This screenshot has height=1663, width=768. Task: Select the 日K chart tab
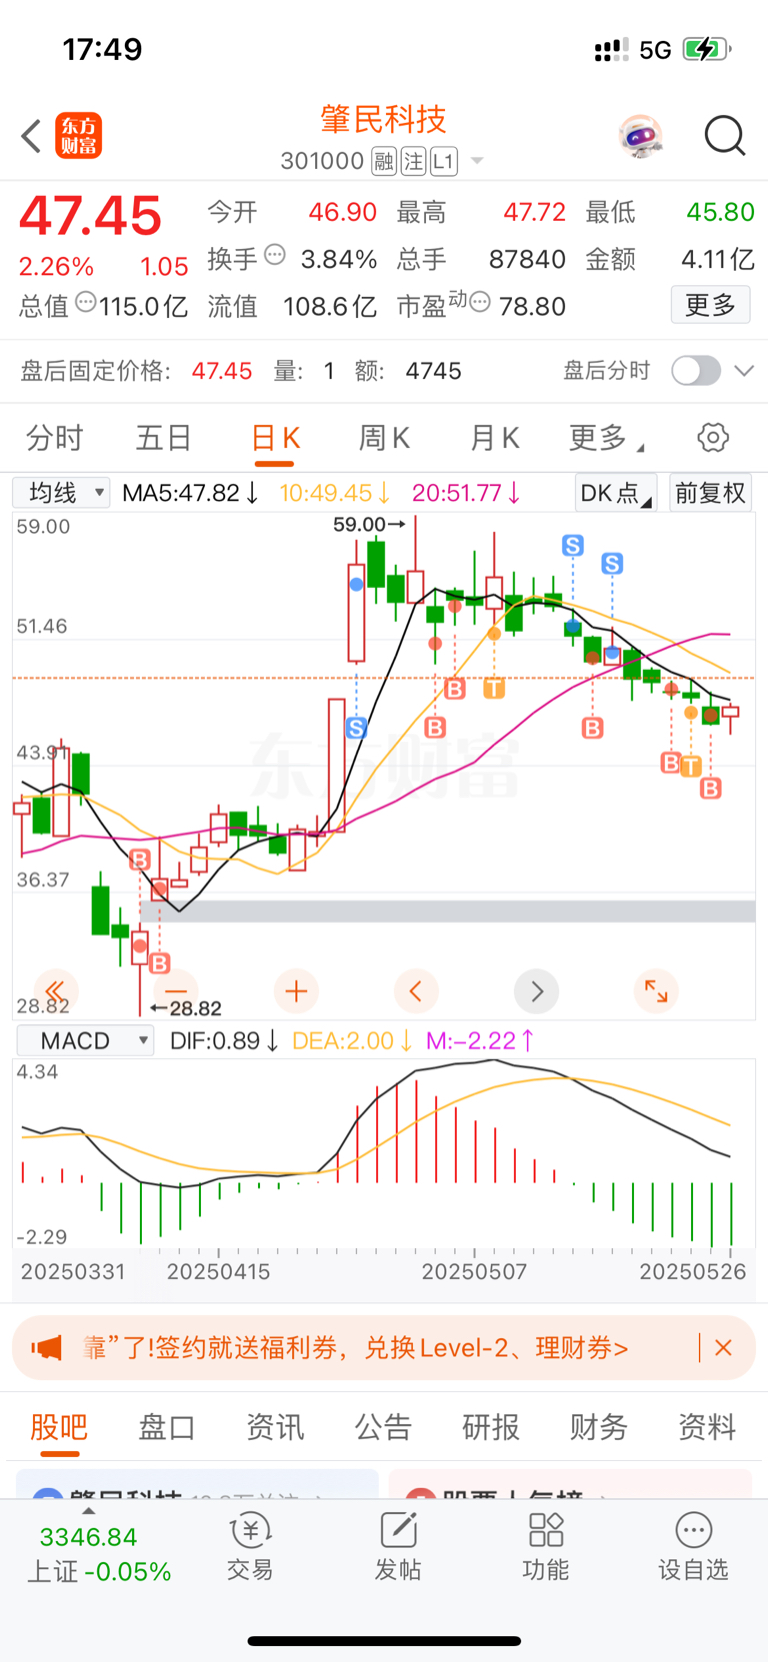coord(275,438)
